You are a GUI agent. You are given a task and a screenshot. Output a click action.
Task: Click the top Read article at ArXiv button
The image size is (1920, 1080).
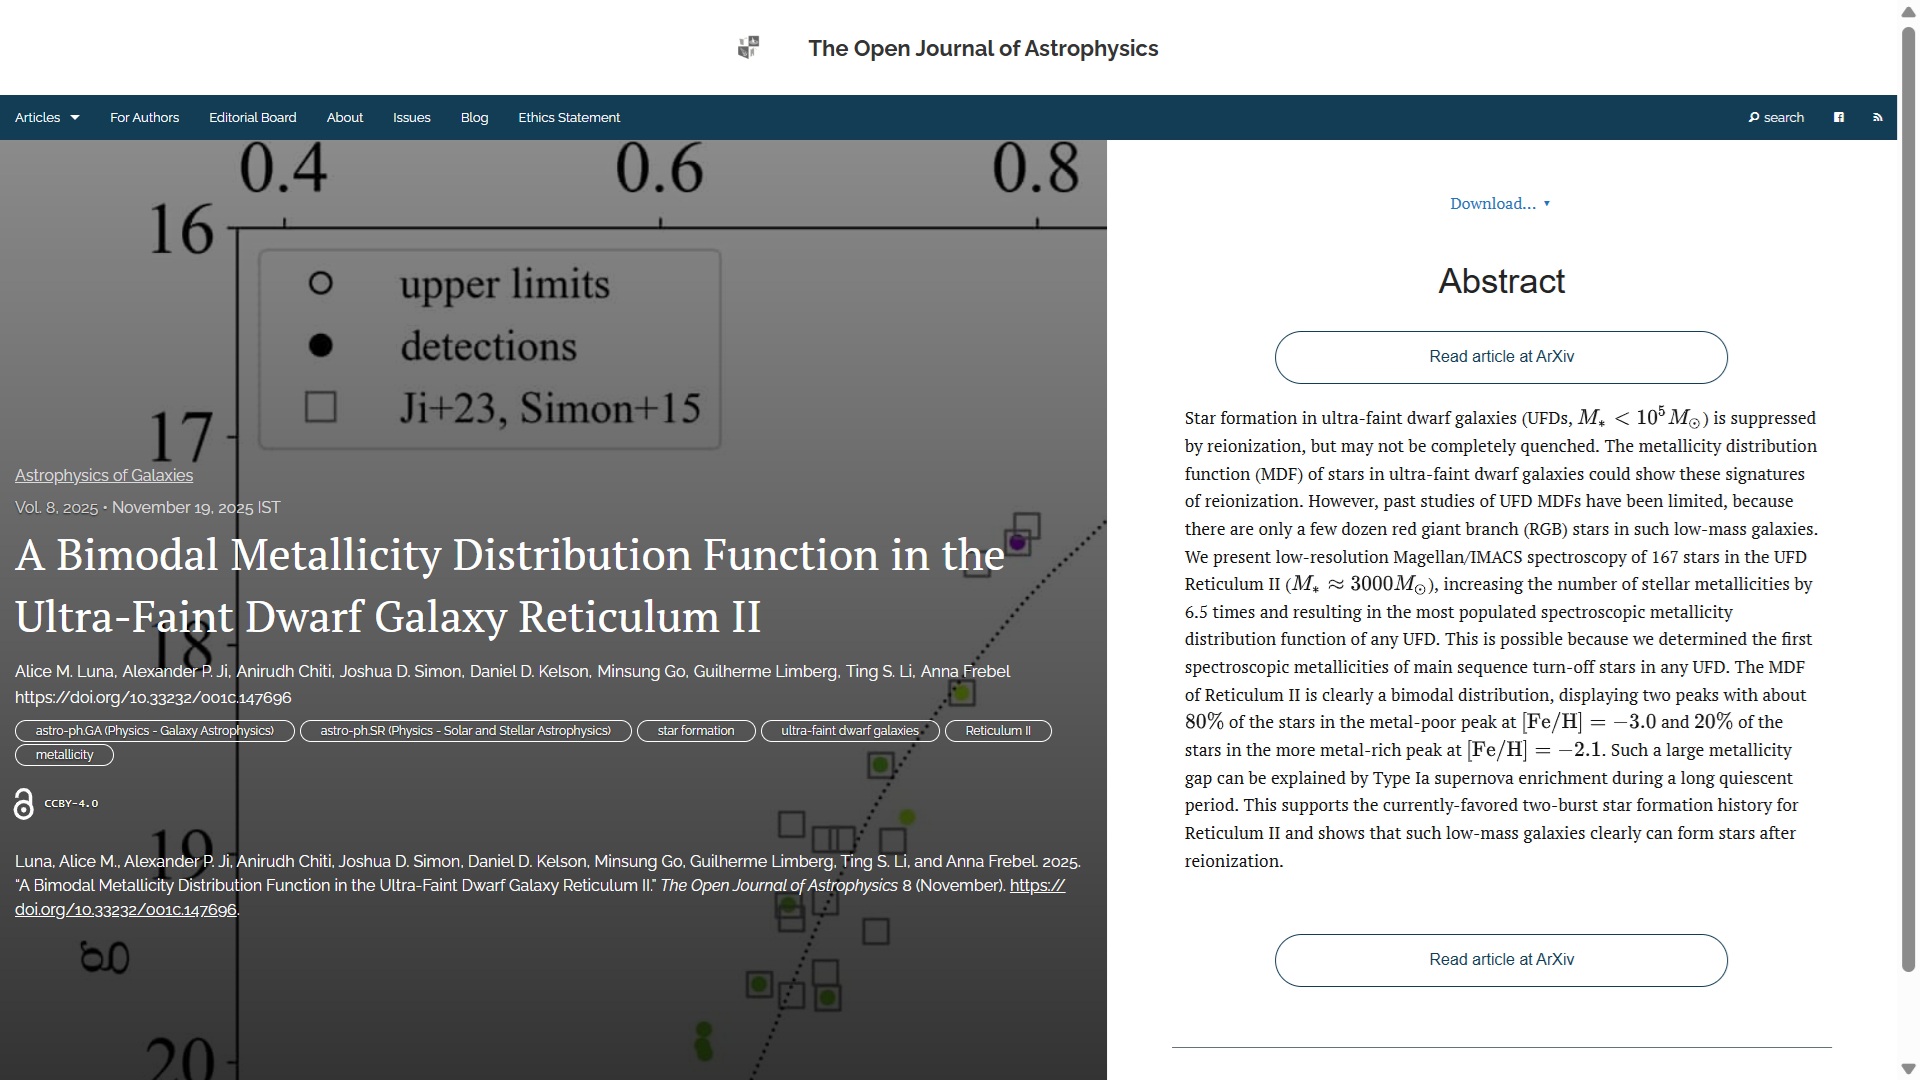tap(1500, 357)
